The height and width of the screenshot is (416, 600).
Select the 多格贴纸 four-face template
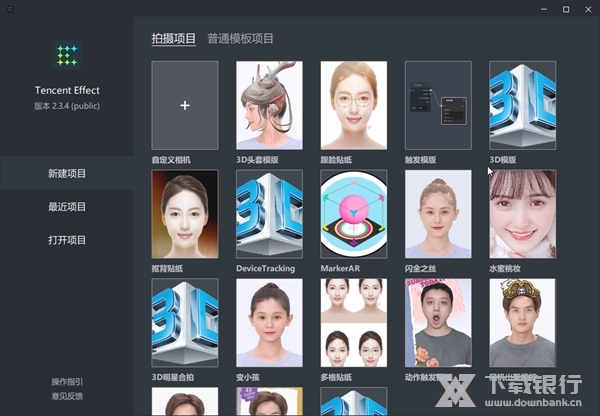coord(354,323)
